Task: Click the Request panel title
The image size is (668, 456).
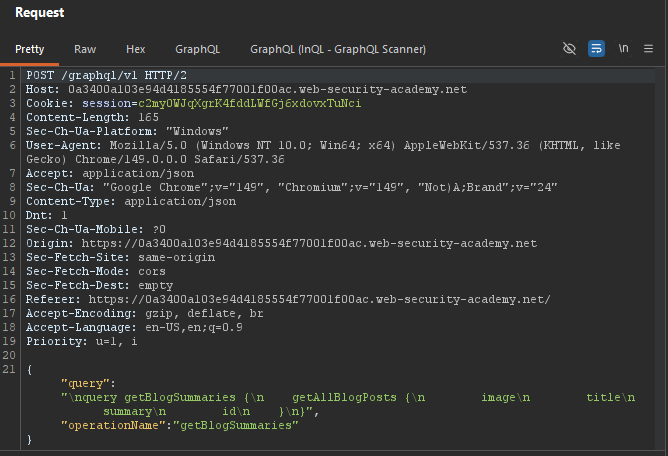Action: 40,13
